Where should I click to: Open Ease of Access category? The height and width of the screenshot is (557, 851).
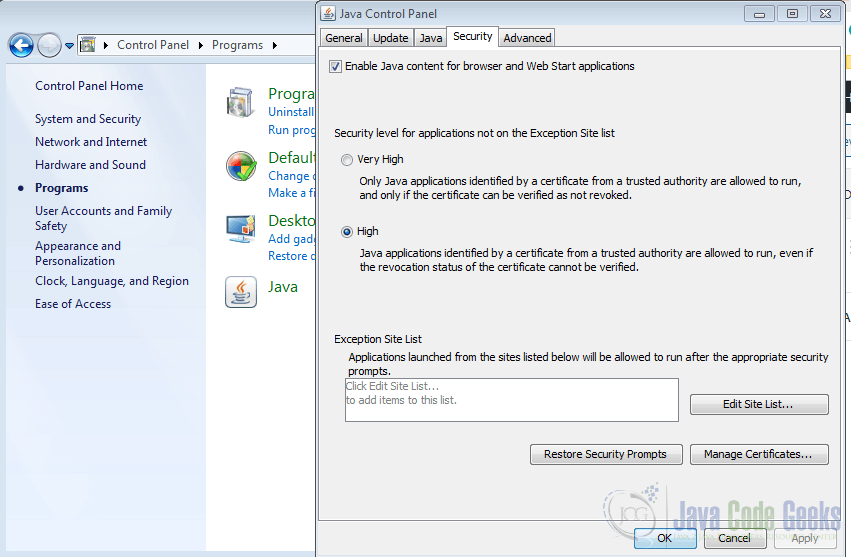pos(73,304)
